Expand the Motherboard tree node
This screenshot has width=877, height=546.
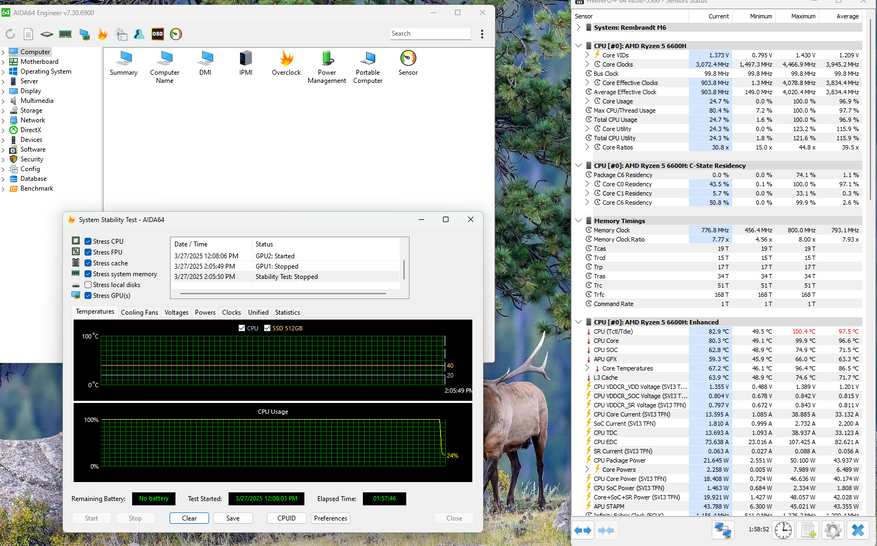(x=3, y=62)
